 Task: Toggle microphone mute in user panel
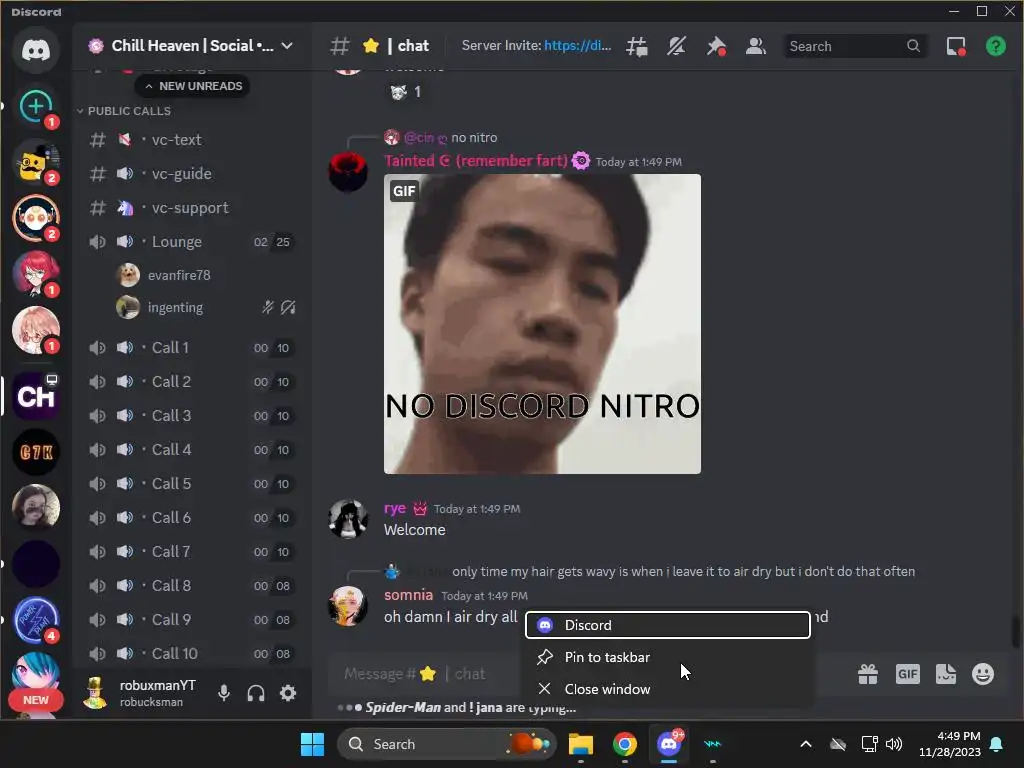[x=224, y=693]
